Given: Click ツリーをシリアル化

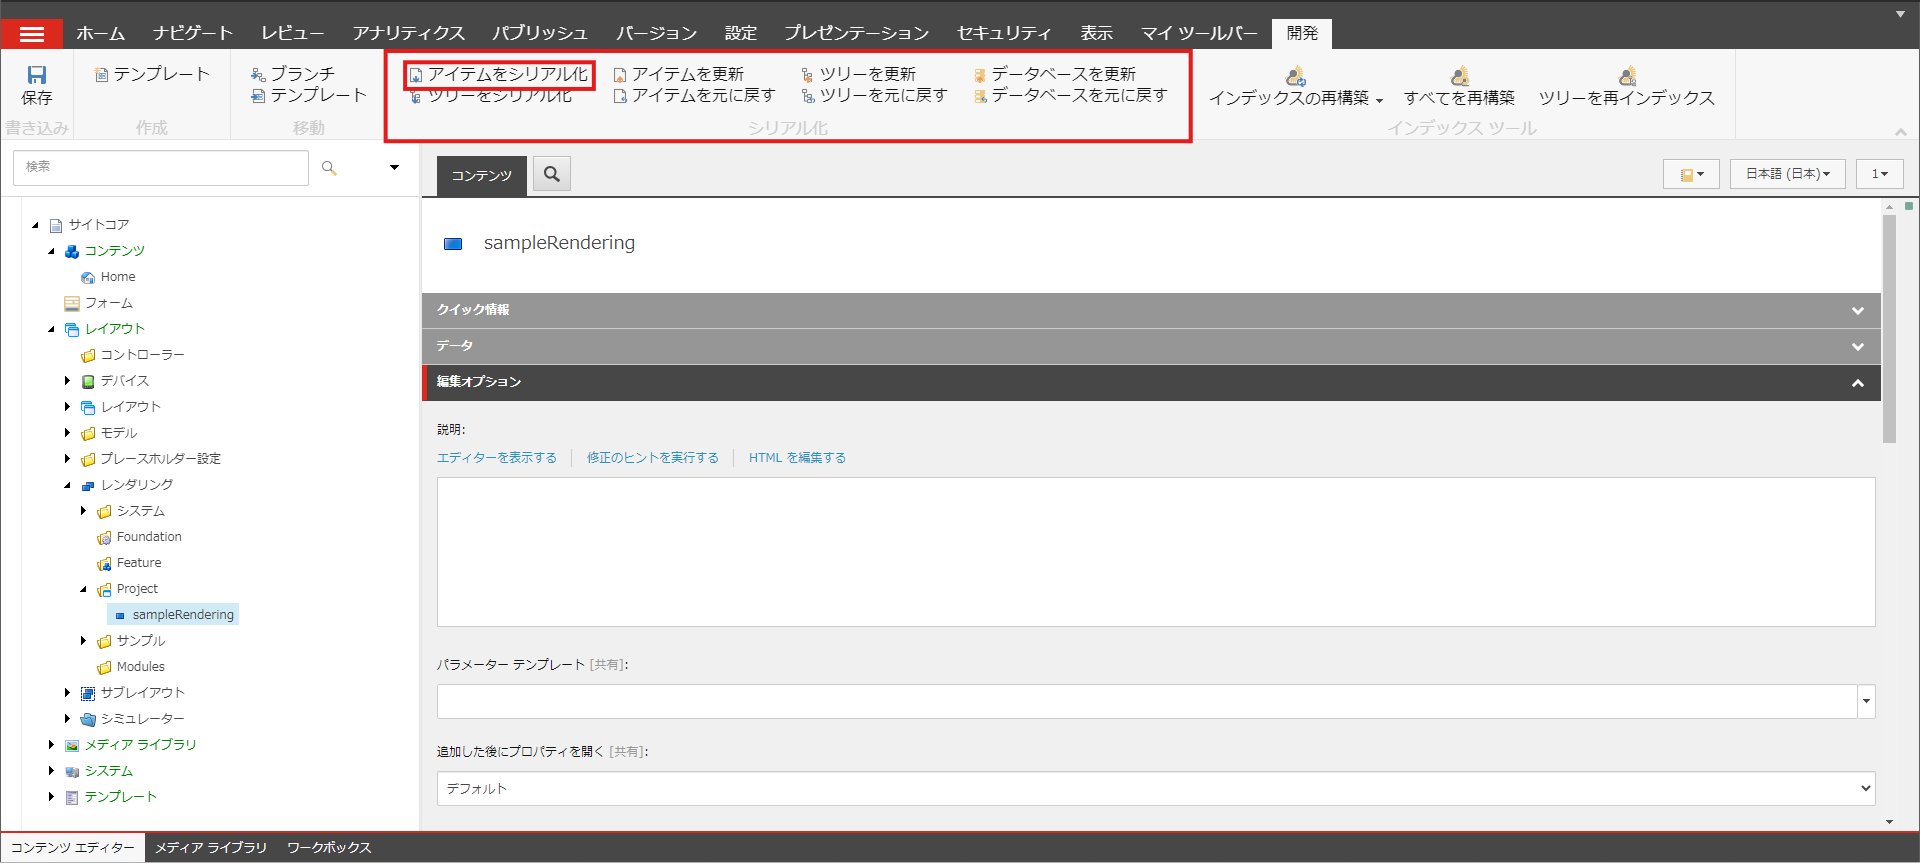Looking at the screenshot, I should click(491, 96).
